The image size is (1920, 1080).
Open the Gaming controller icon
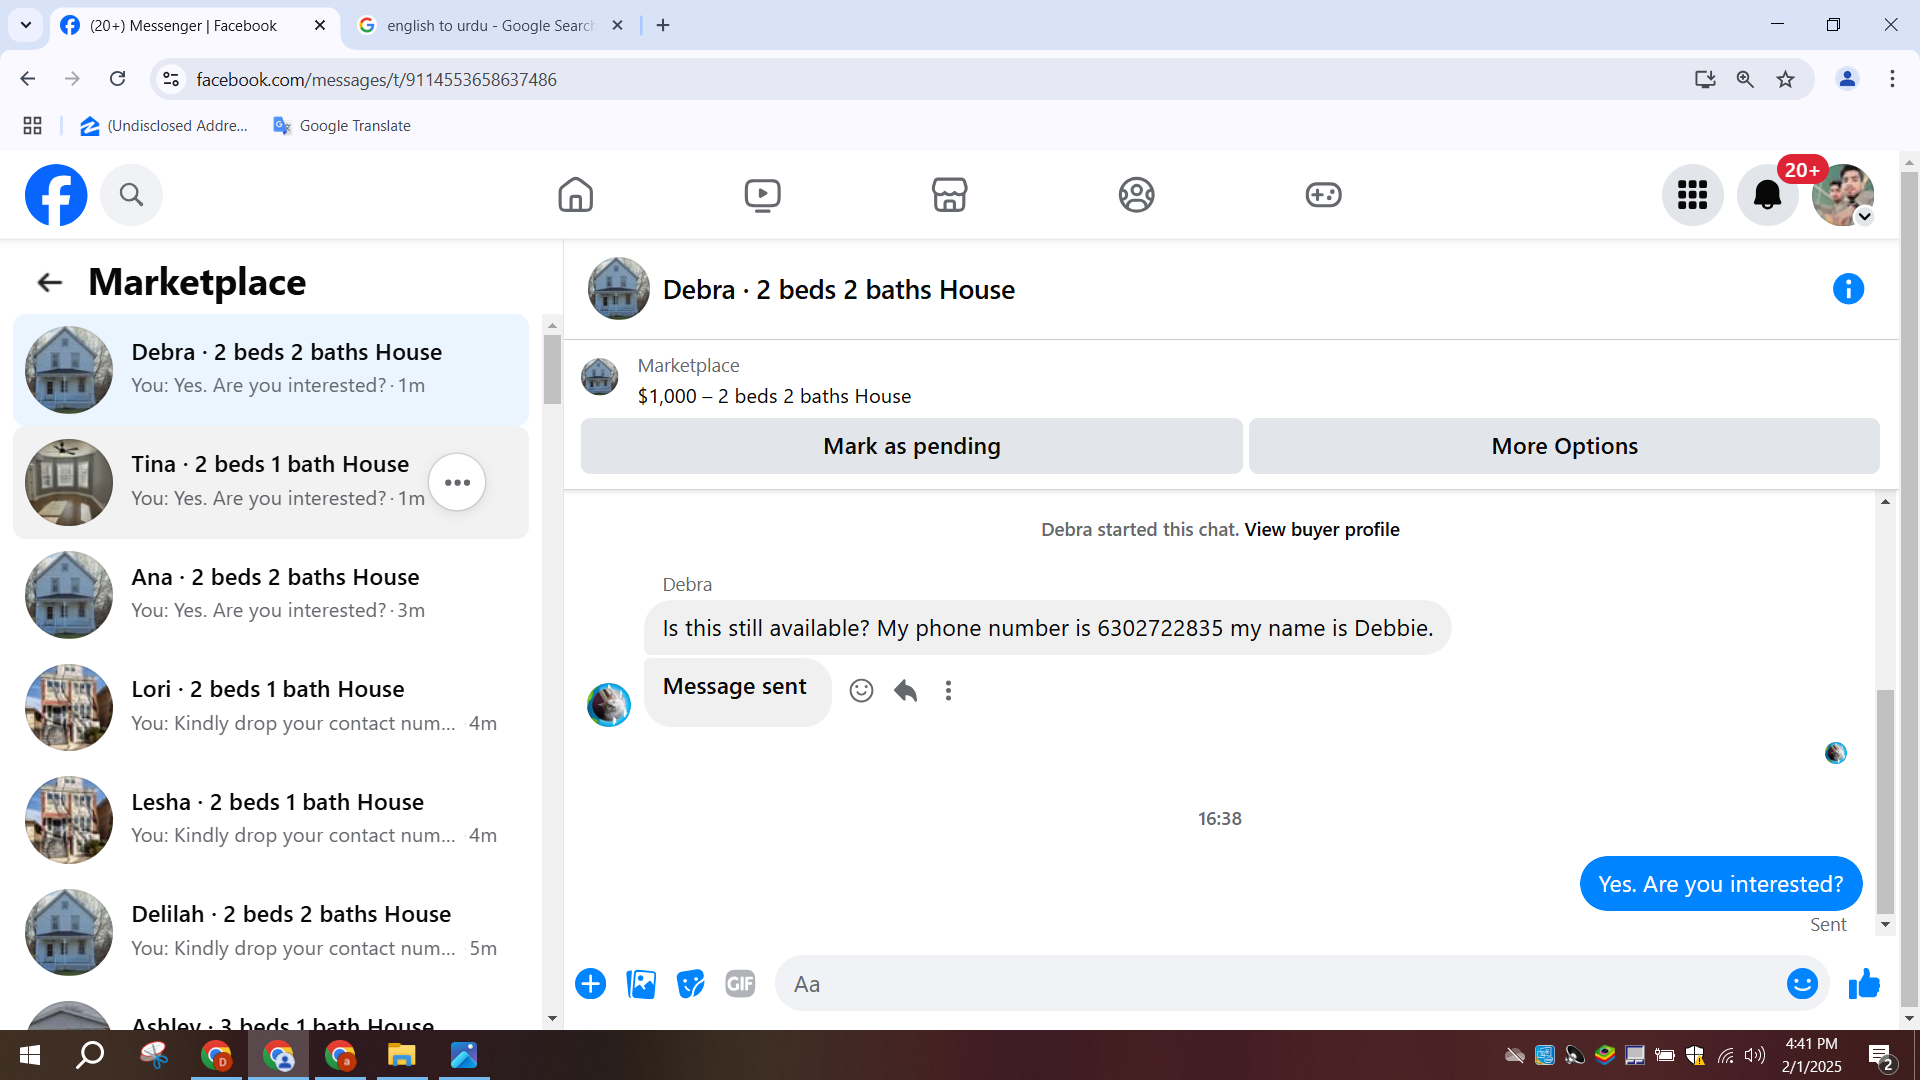coord(1323,195)
